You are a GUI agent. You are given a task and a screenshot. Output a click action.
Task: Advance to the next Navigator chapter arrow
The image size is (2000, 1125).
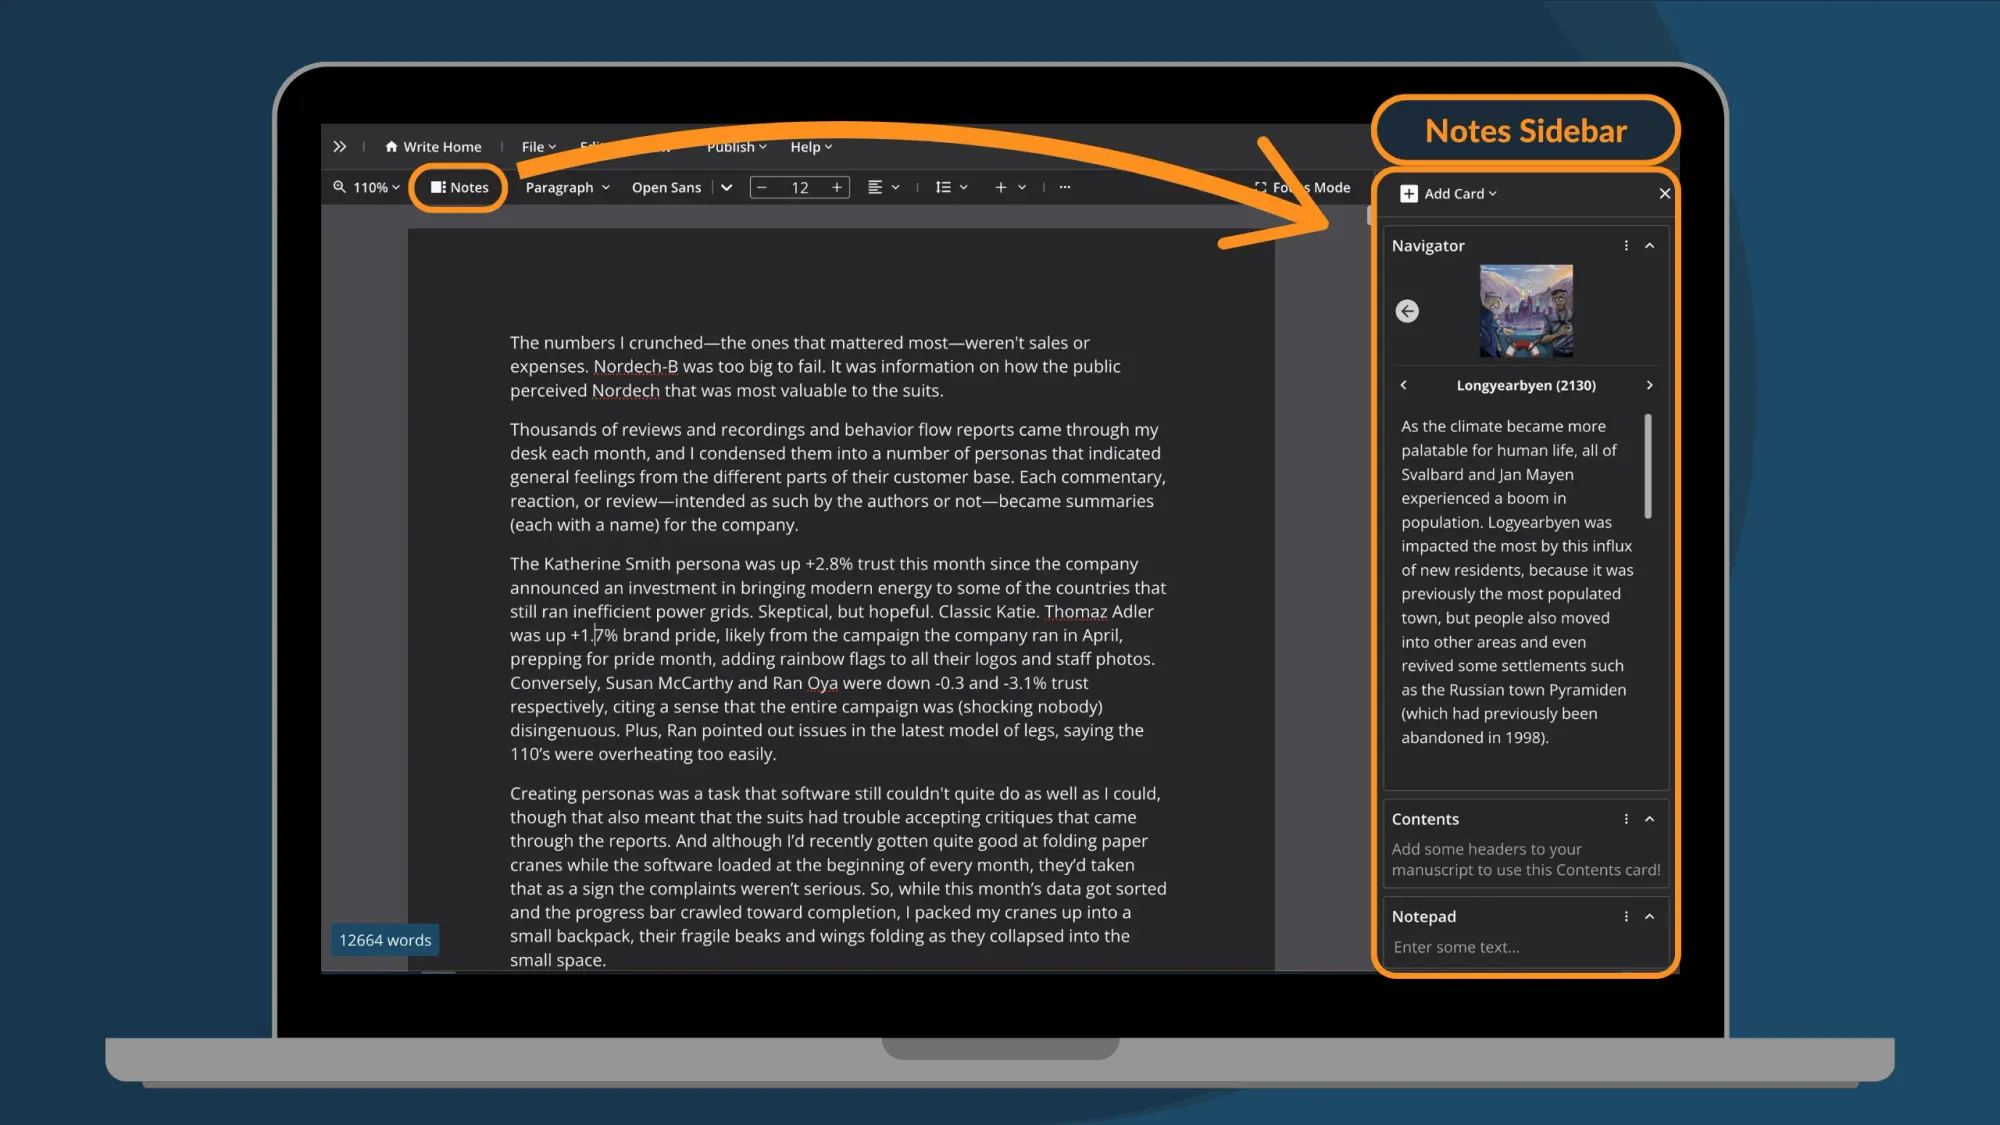(1649, 385)
